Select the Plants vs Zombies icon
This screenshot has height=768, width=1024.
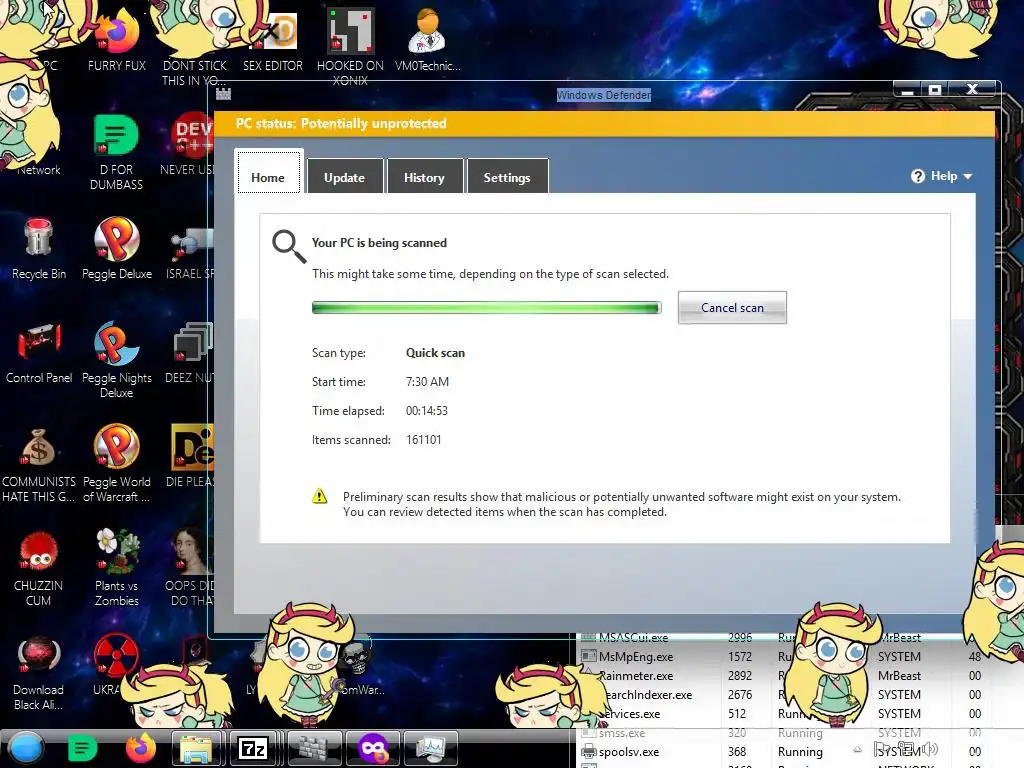(x=117, y=567)
